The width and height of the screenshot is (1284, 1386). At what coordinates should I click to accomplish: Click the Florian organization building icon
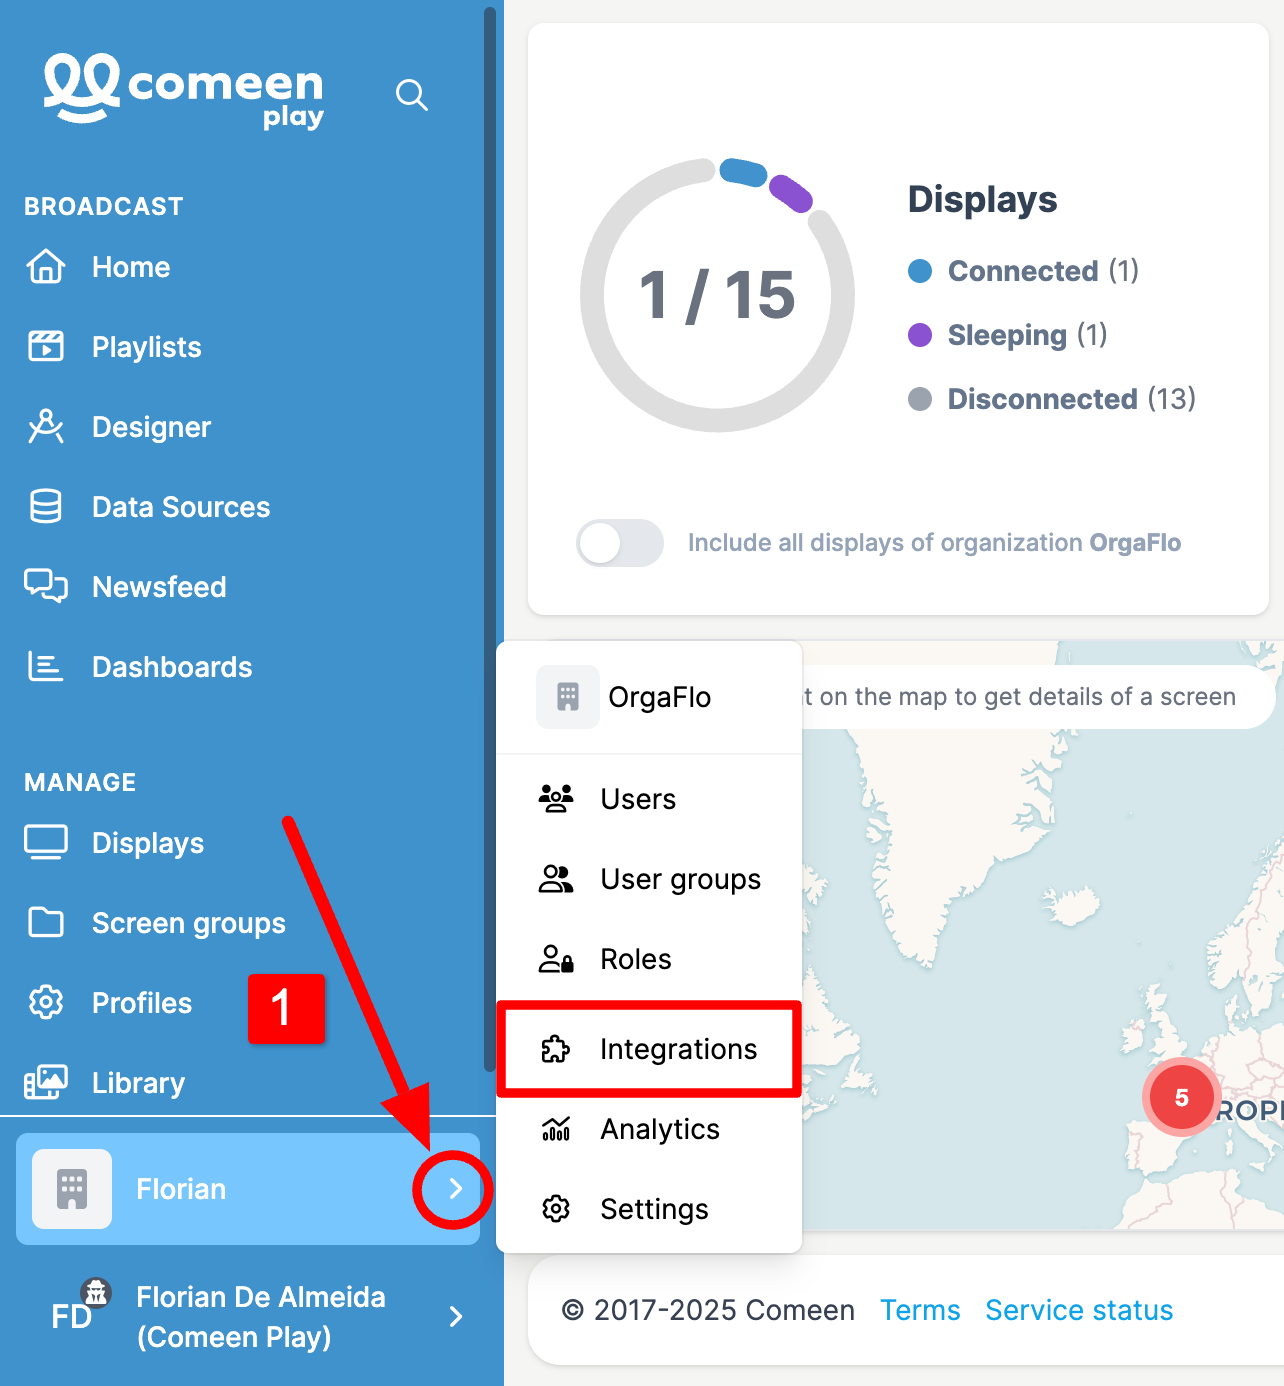tap(72, 1189)
